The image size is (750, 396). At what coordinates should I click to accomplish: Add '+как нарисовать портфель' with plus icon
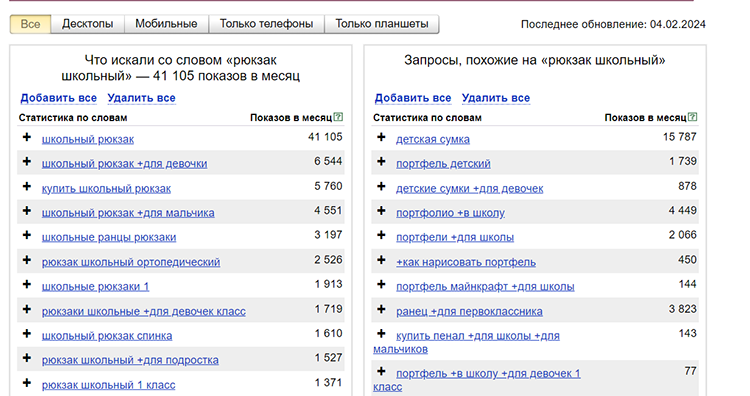(381, 260)
